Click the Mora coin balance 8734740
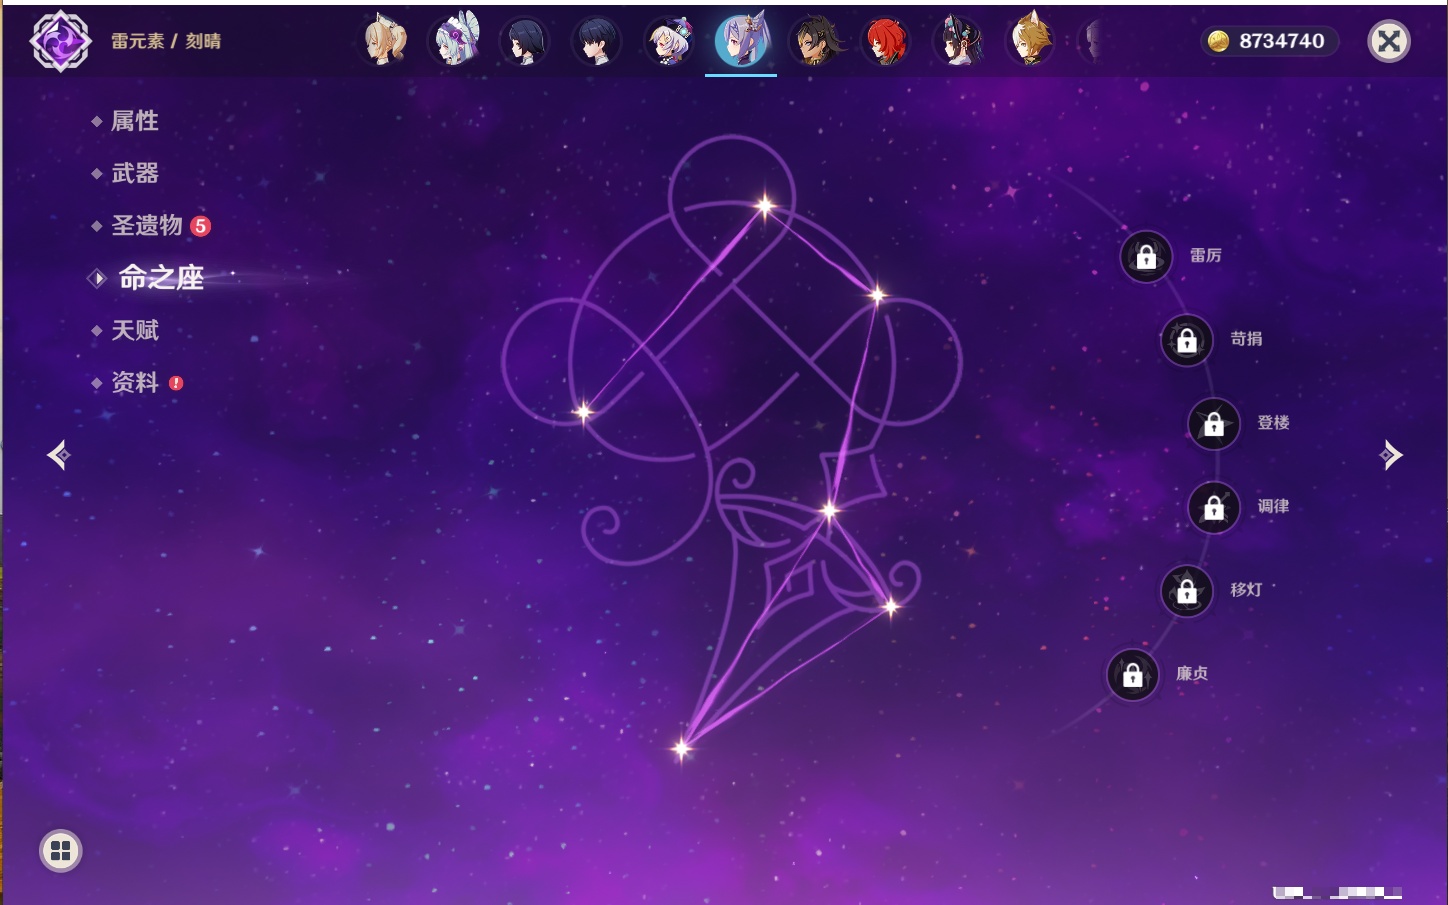Screen dimensions: 1448x905 pos(1268,41)
